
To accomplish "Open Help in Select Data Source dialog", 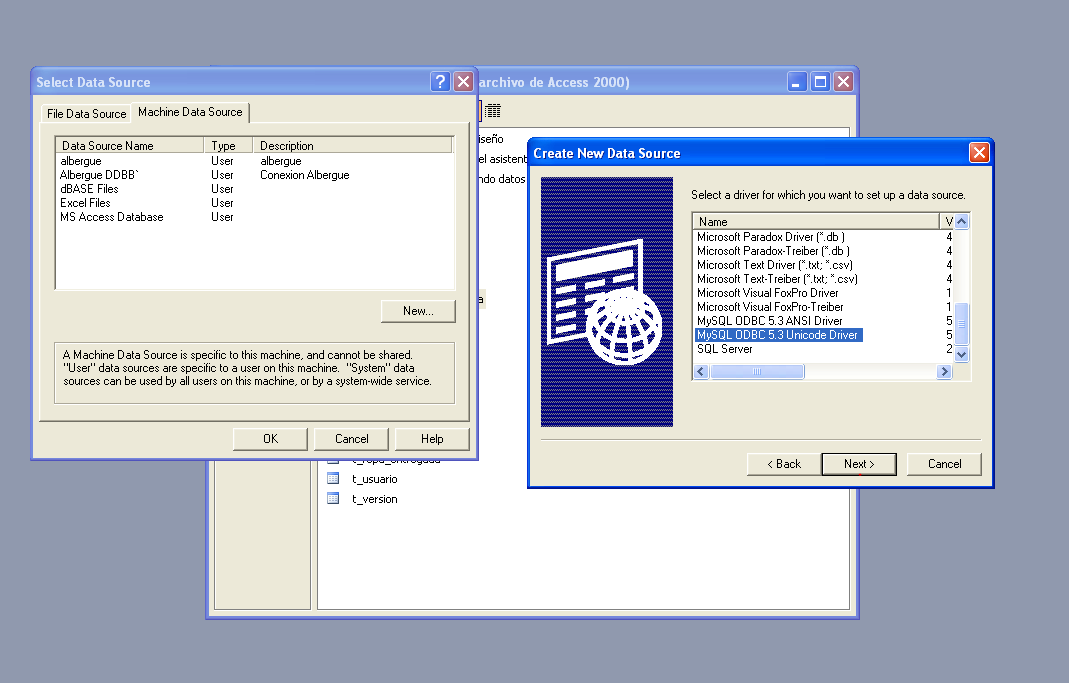I will (432, 439).
